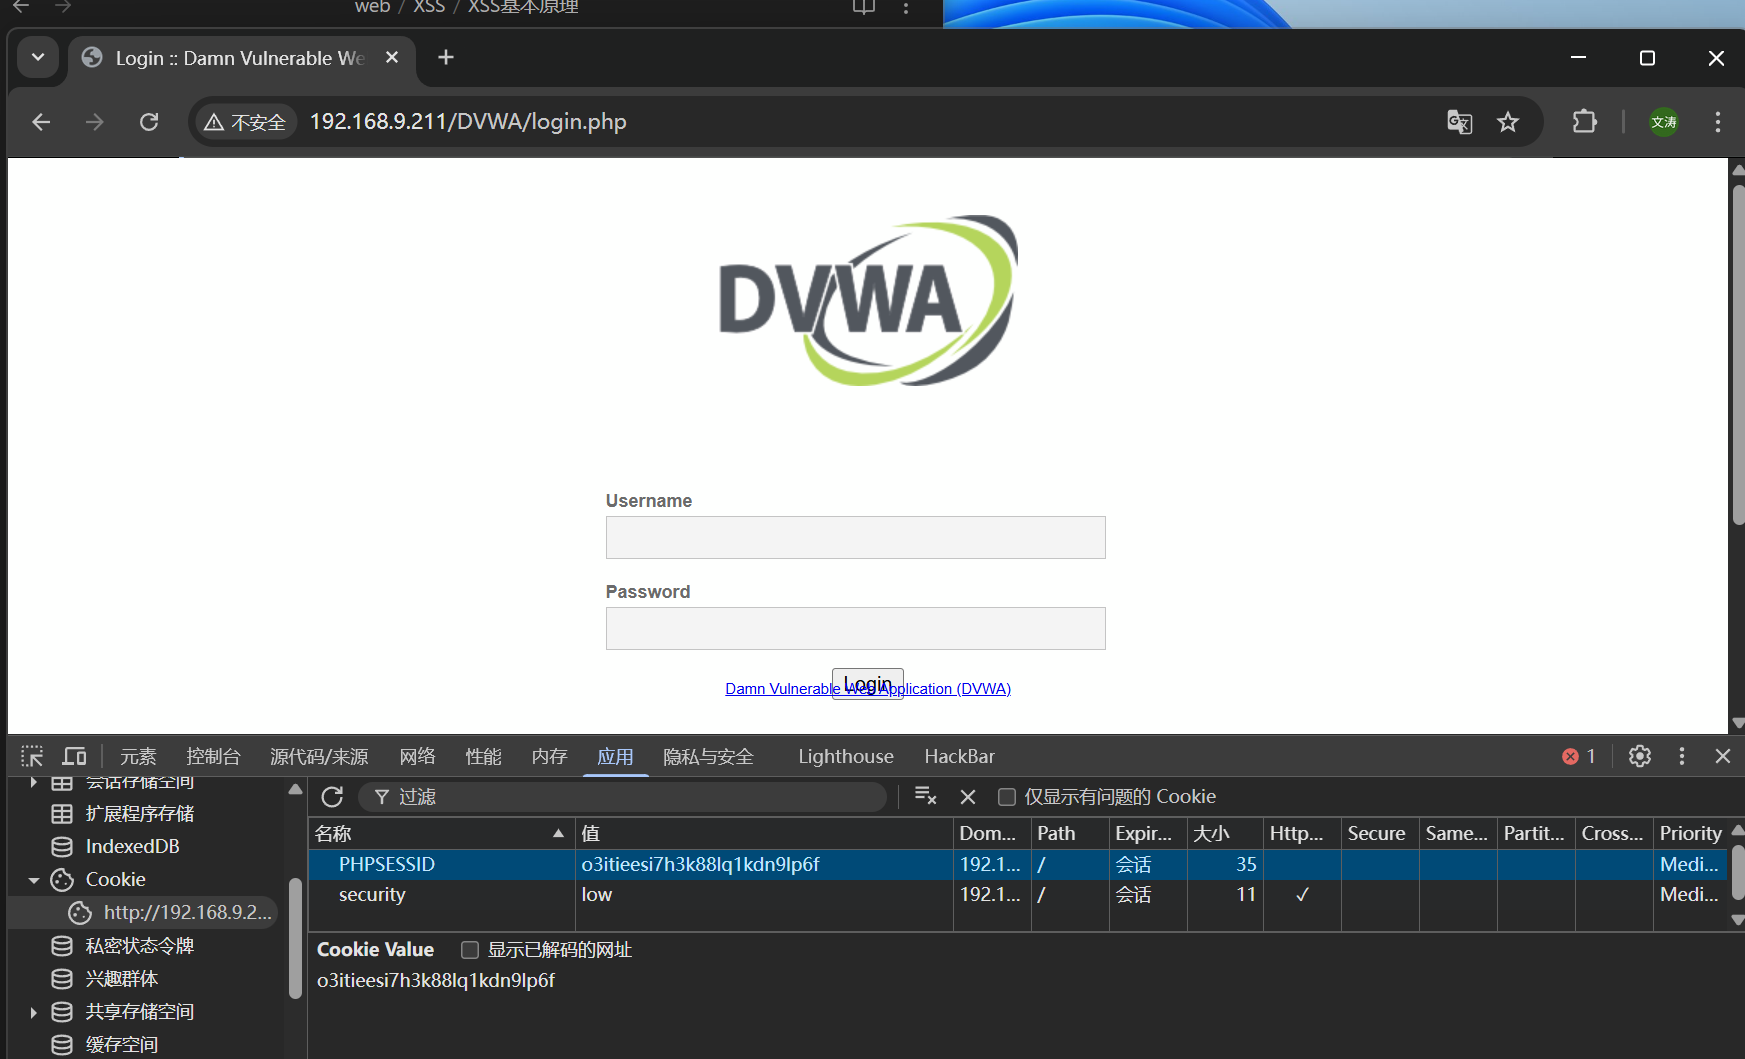
Task: Expand the shared storage tree item
Action: (x=34, y=1012)
